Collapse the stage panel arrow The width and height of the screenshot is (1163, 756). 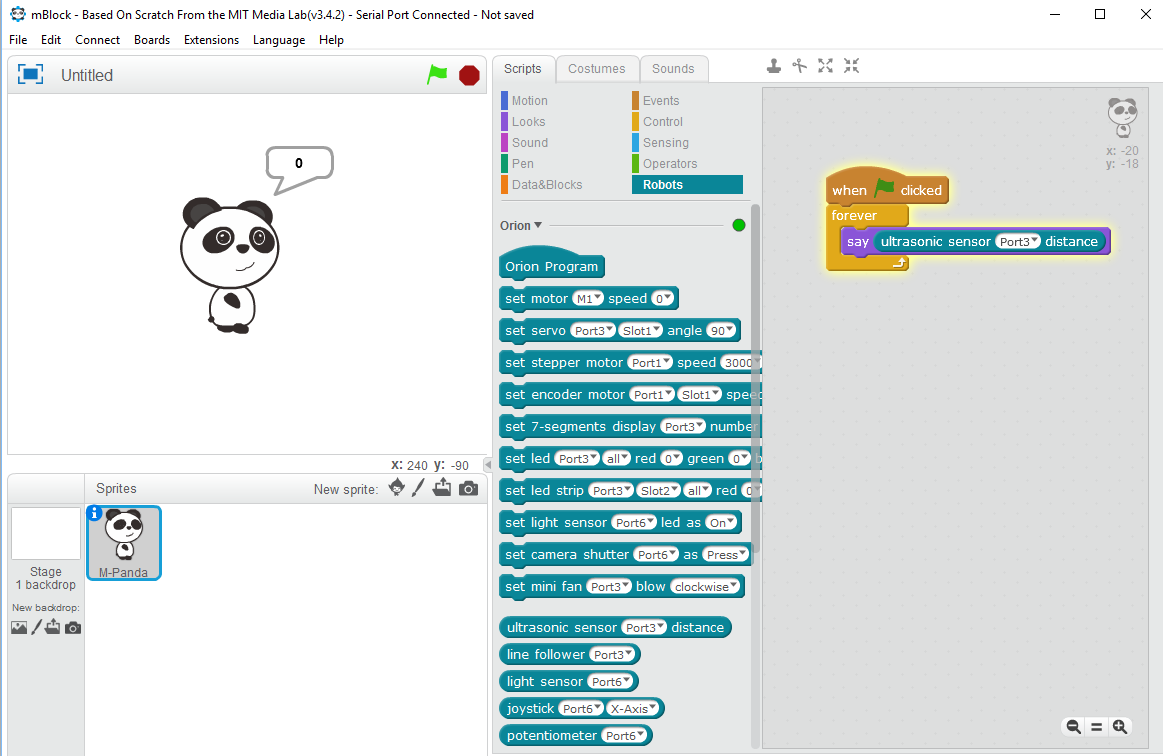pos(487,464)
